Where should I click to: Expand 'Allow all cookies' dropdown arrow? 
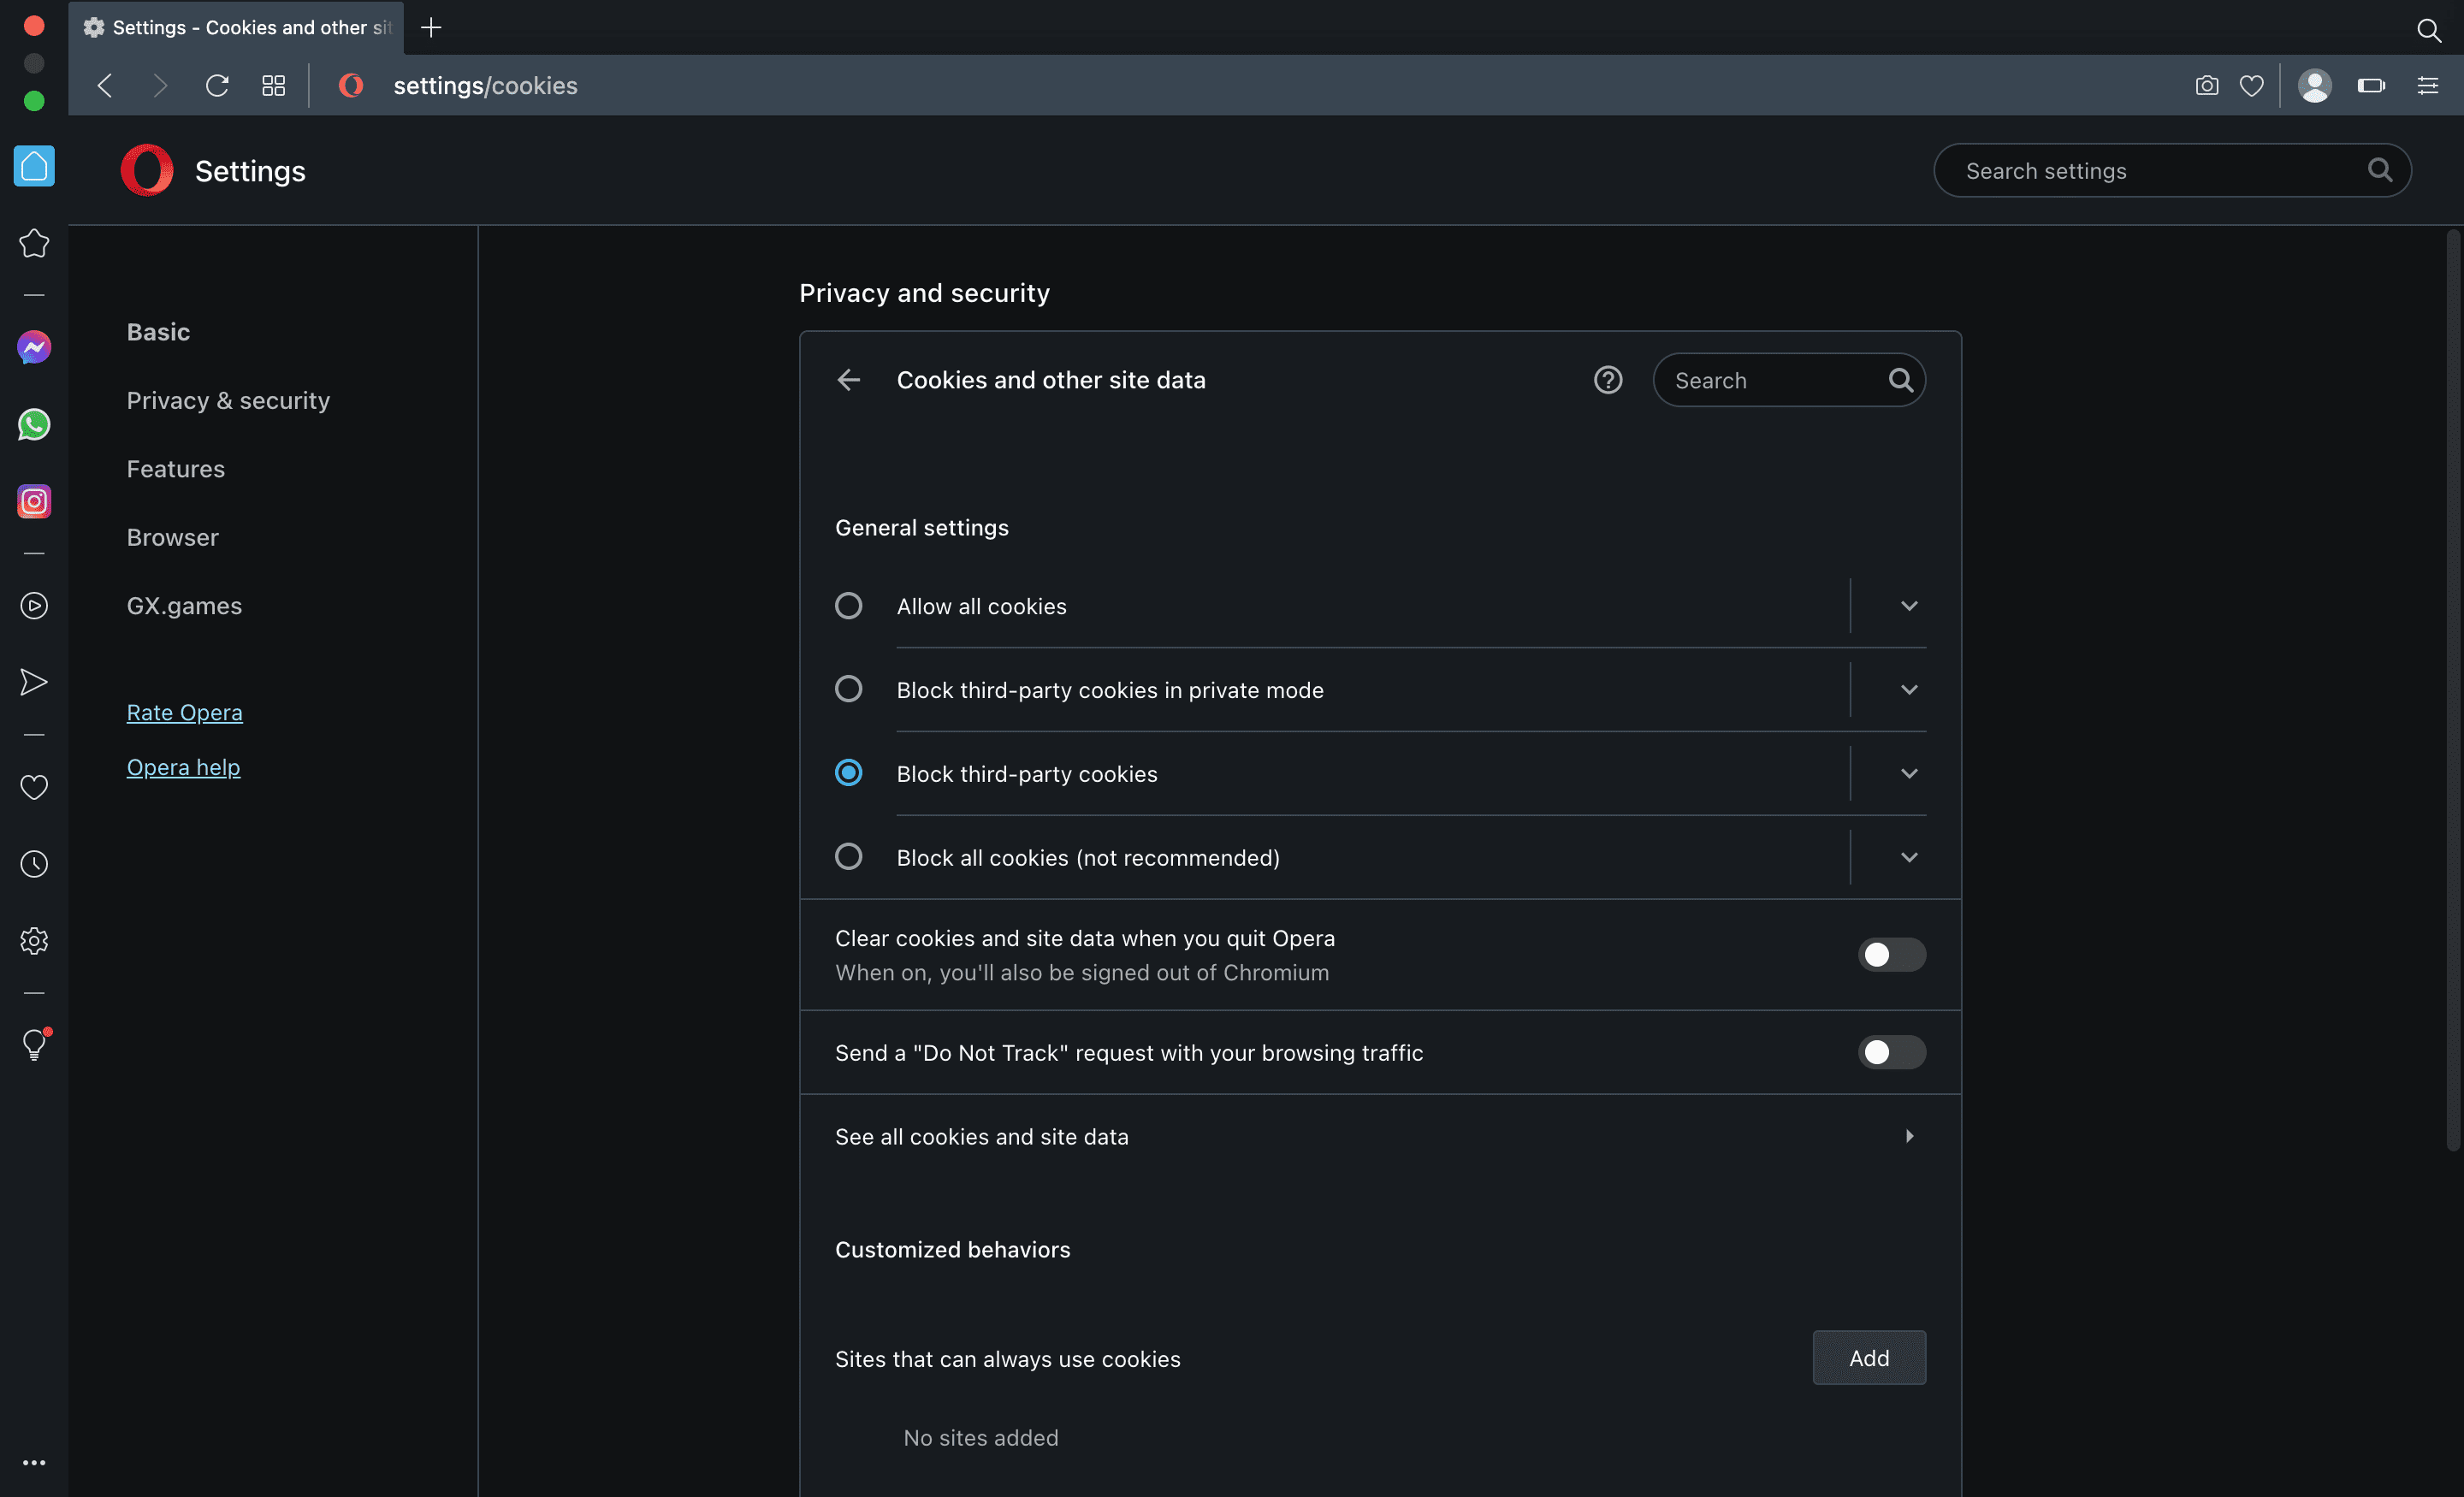pyautogui.click(x=1908, y=605)
